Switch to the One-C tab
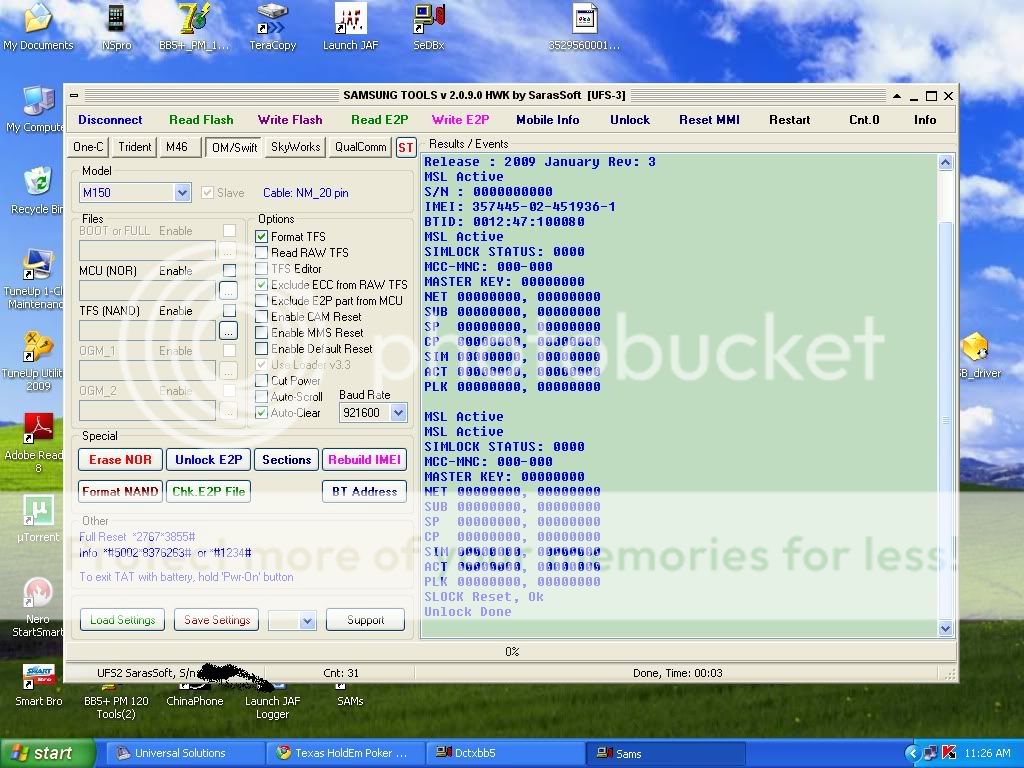 tap(88, 147)
